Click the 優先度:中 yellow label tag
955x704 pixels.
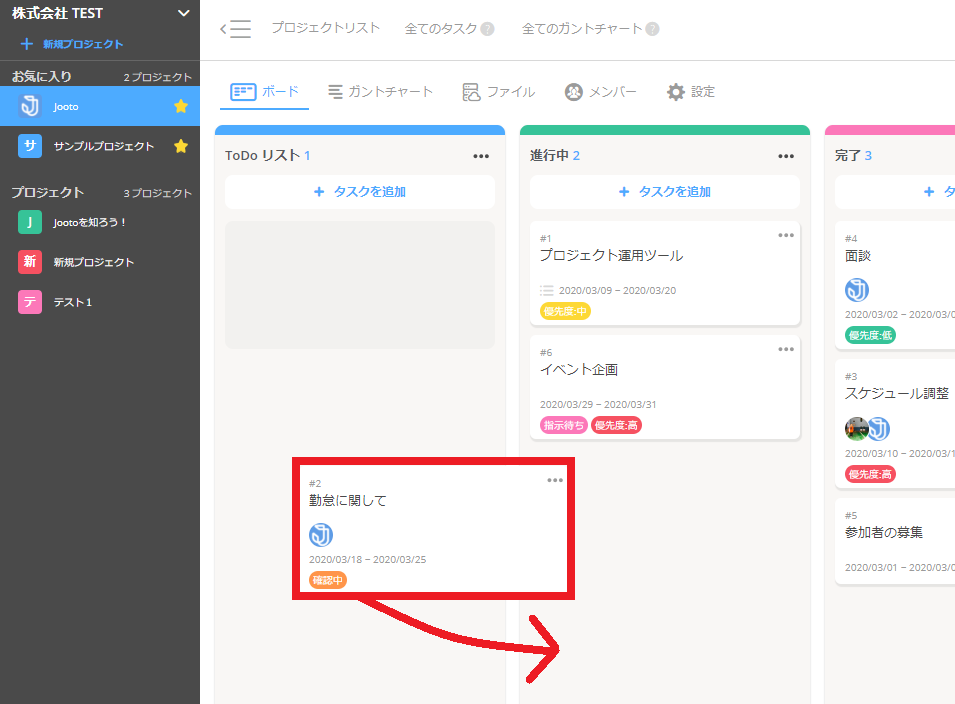(565, 311)
